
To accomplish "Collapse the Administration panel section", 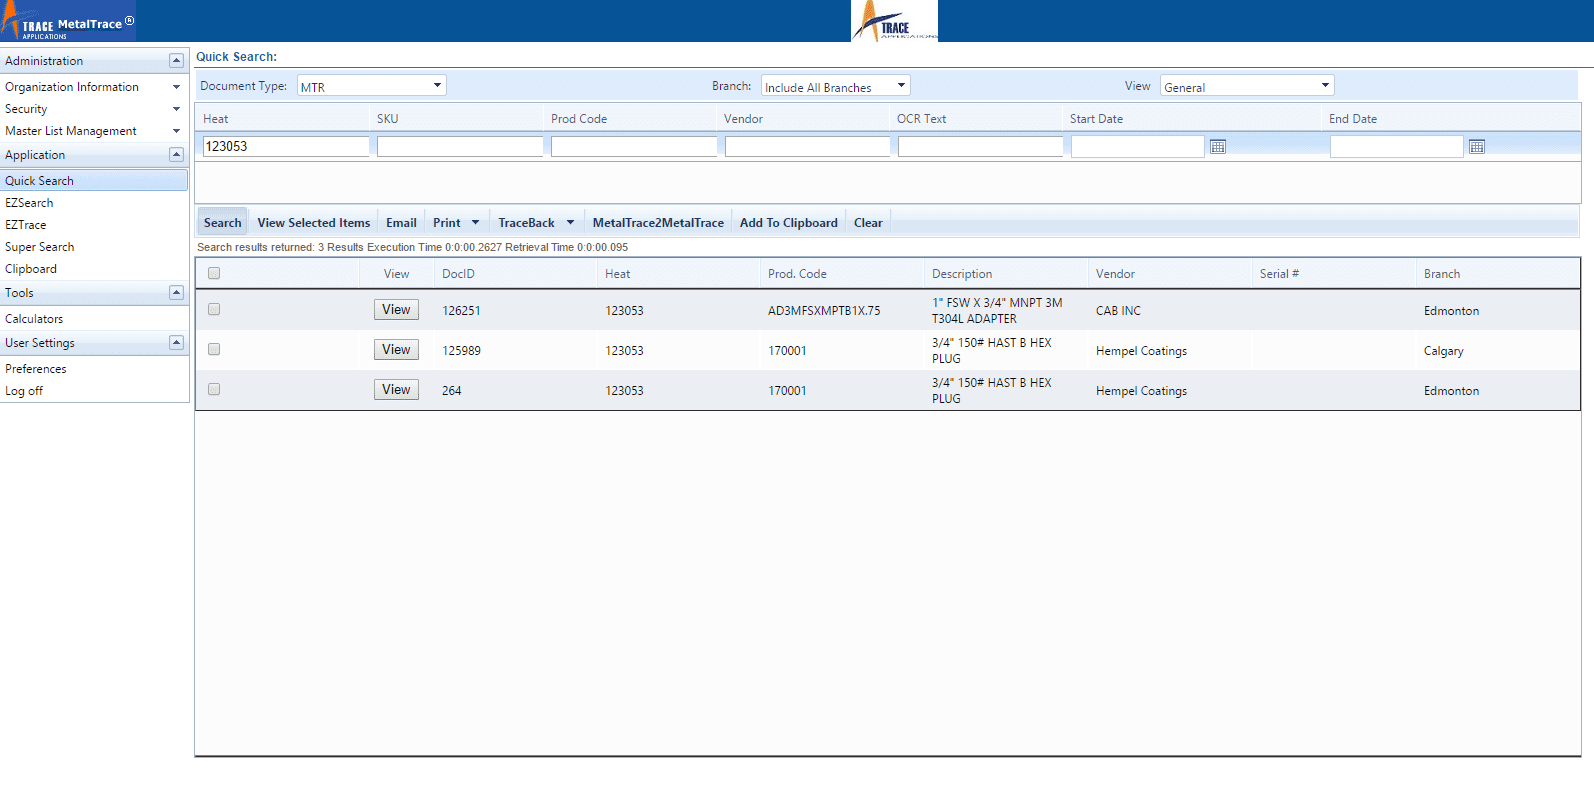I will pos(176,61).
